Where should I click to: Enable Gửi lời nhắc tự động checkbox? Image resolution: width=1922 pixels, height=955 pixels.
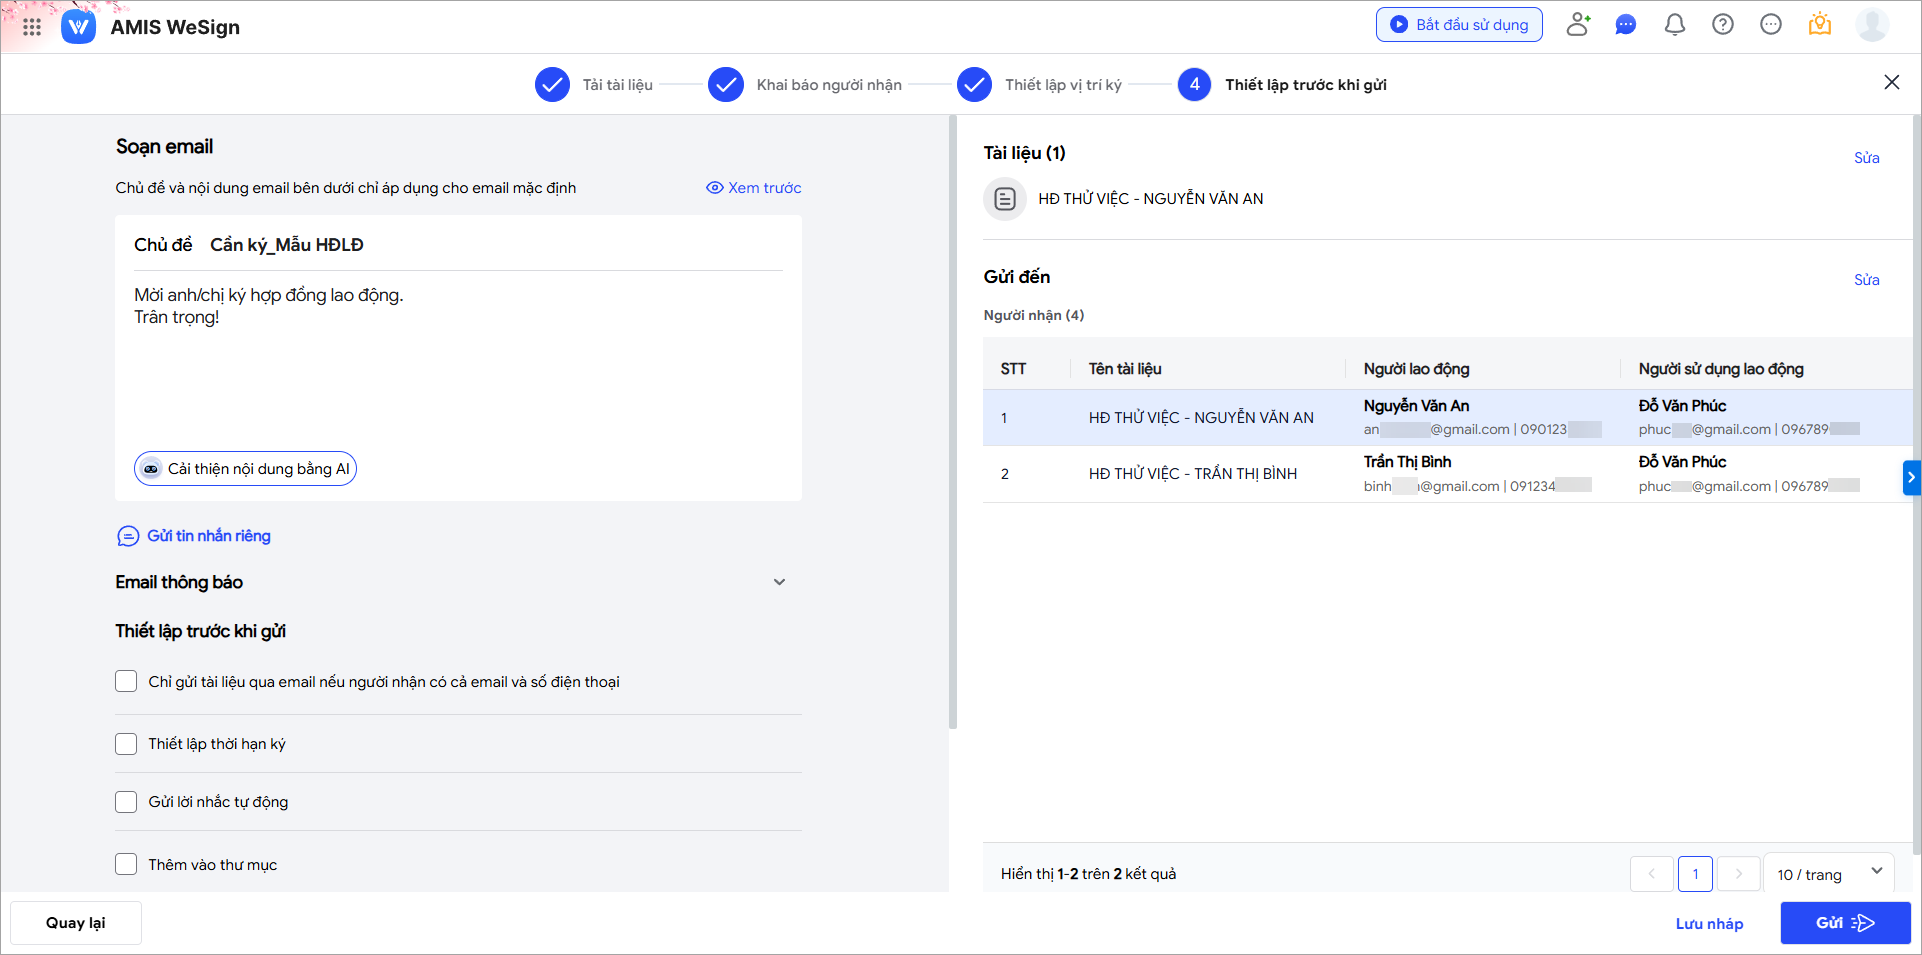click(x=126, y=802)
